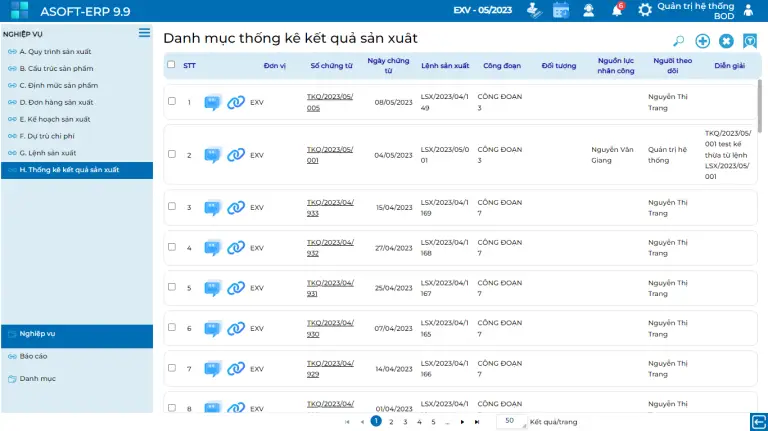
Task: Open voucher link TKQ/2023/04/933
Action: (x=329, y=207)
